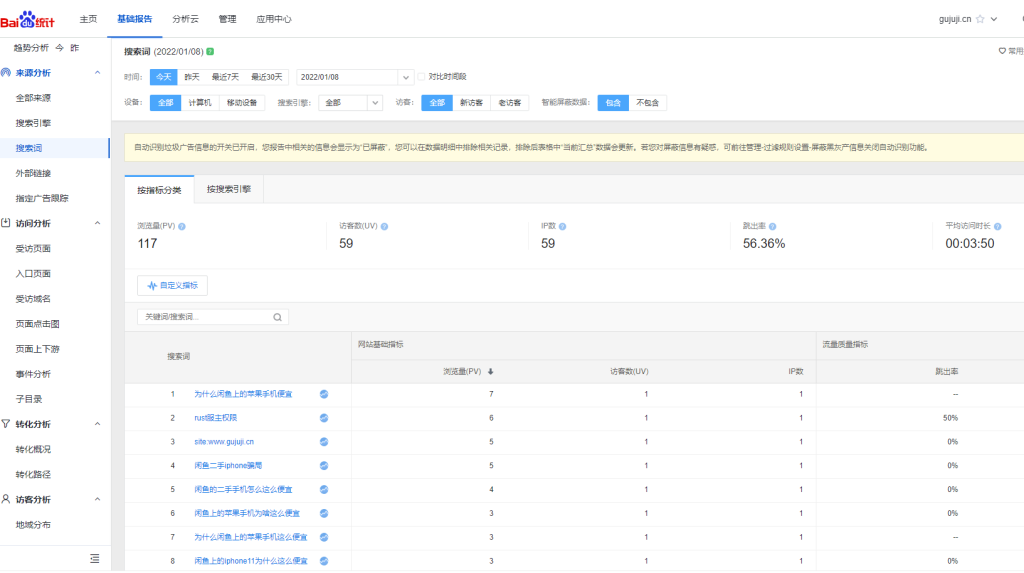
Task: Open 搜索引擎 in the sidebar
Action: (x=33, y=123)
